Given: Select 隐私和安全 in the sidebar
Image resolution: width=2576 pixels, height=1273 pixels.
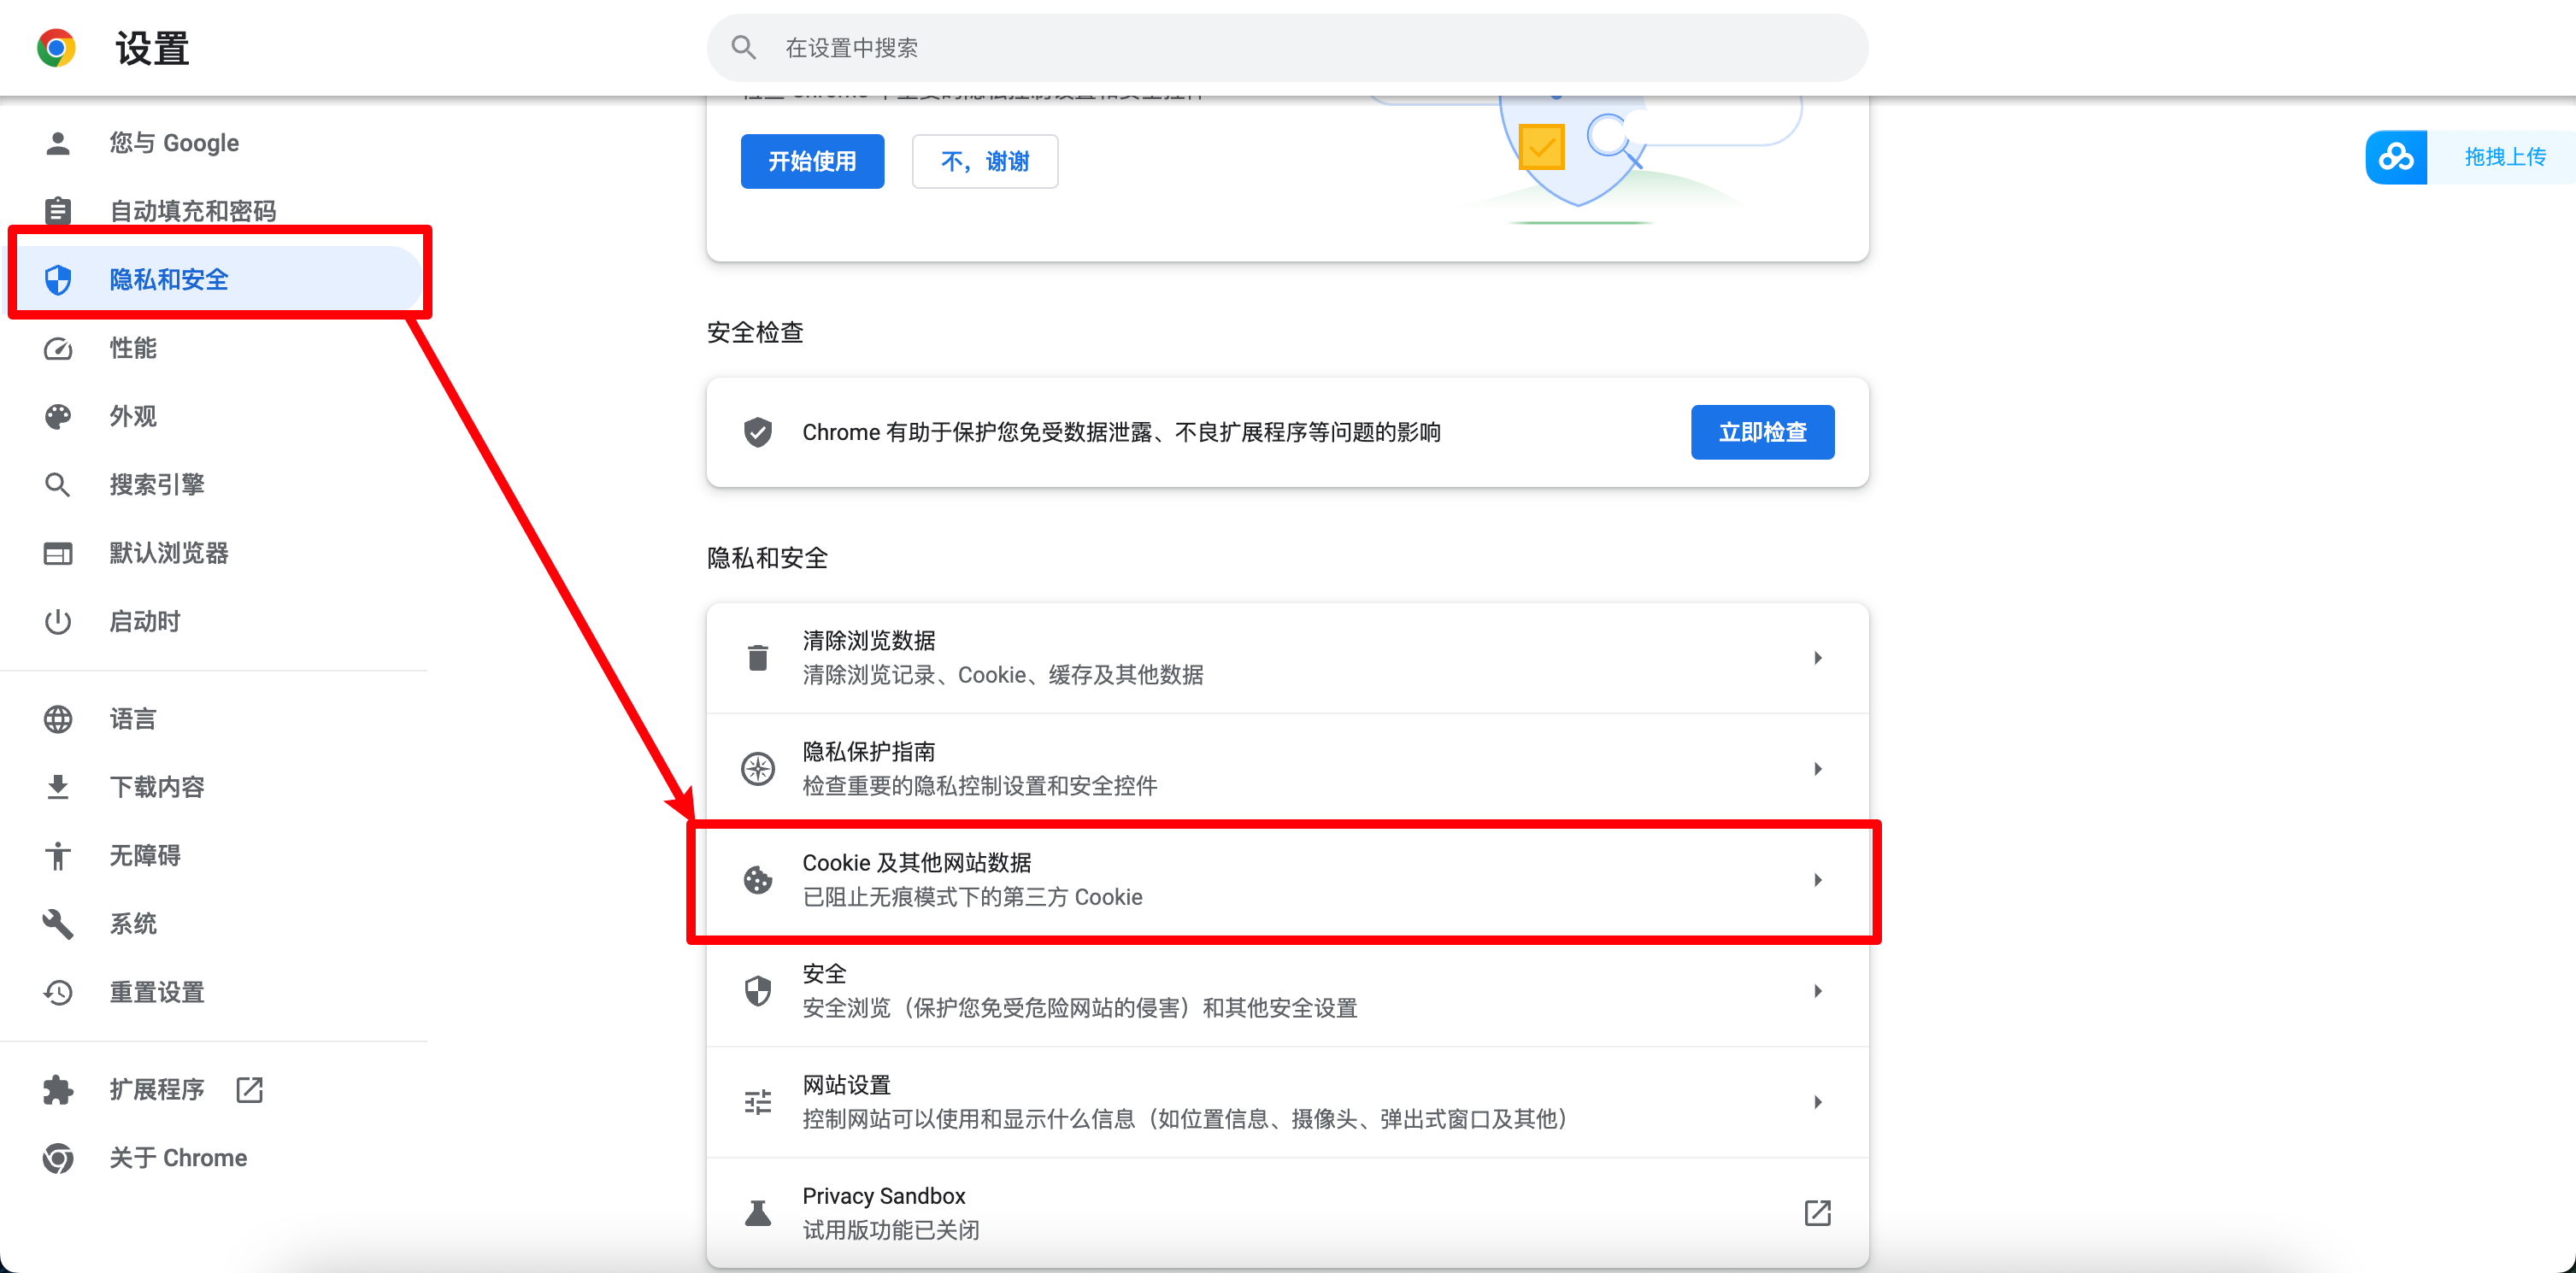Looking at the screenshot, I should [x=169, y=279].
